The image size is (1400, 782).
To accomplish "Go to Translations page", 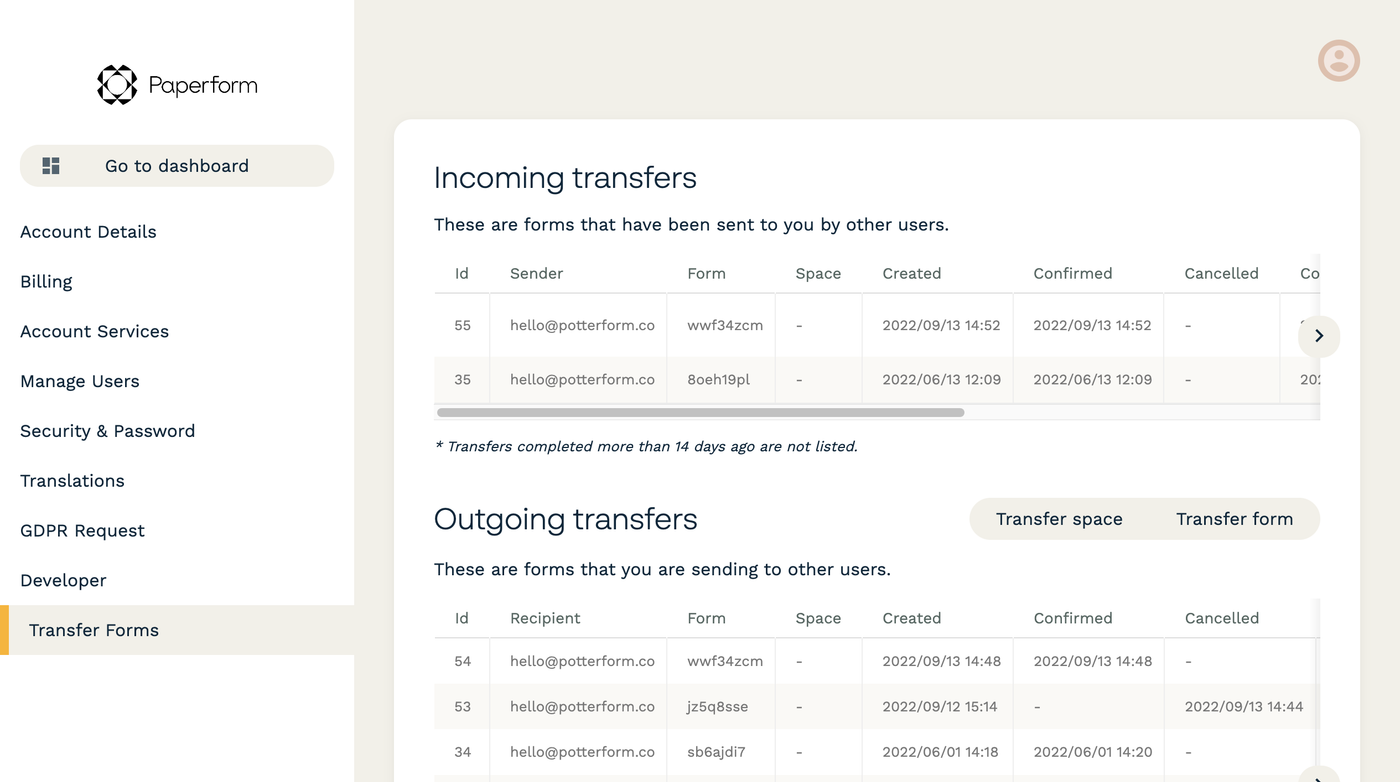I will point(72,481).
